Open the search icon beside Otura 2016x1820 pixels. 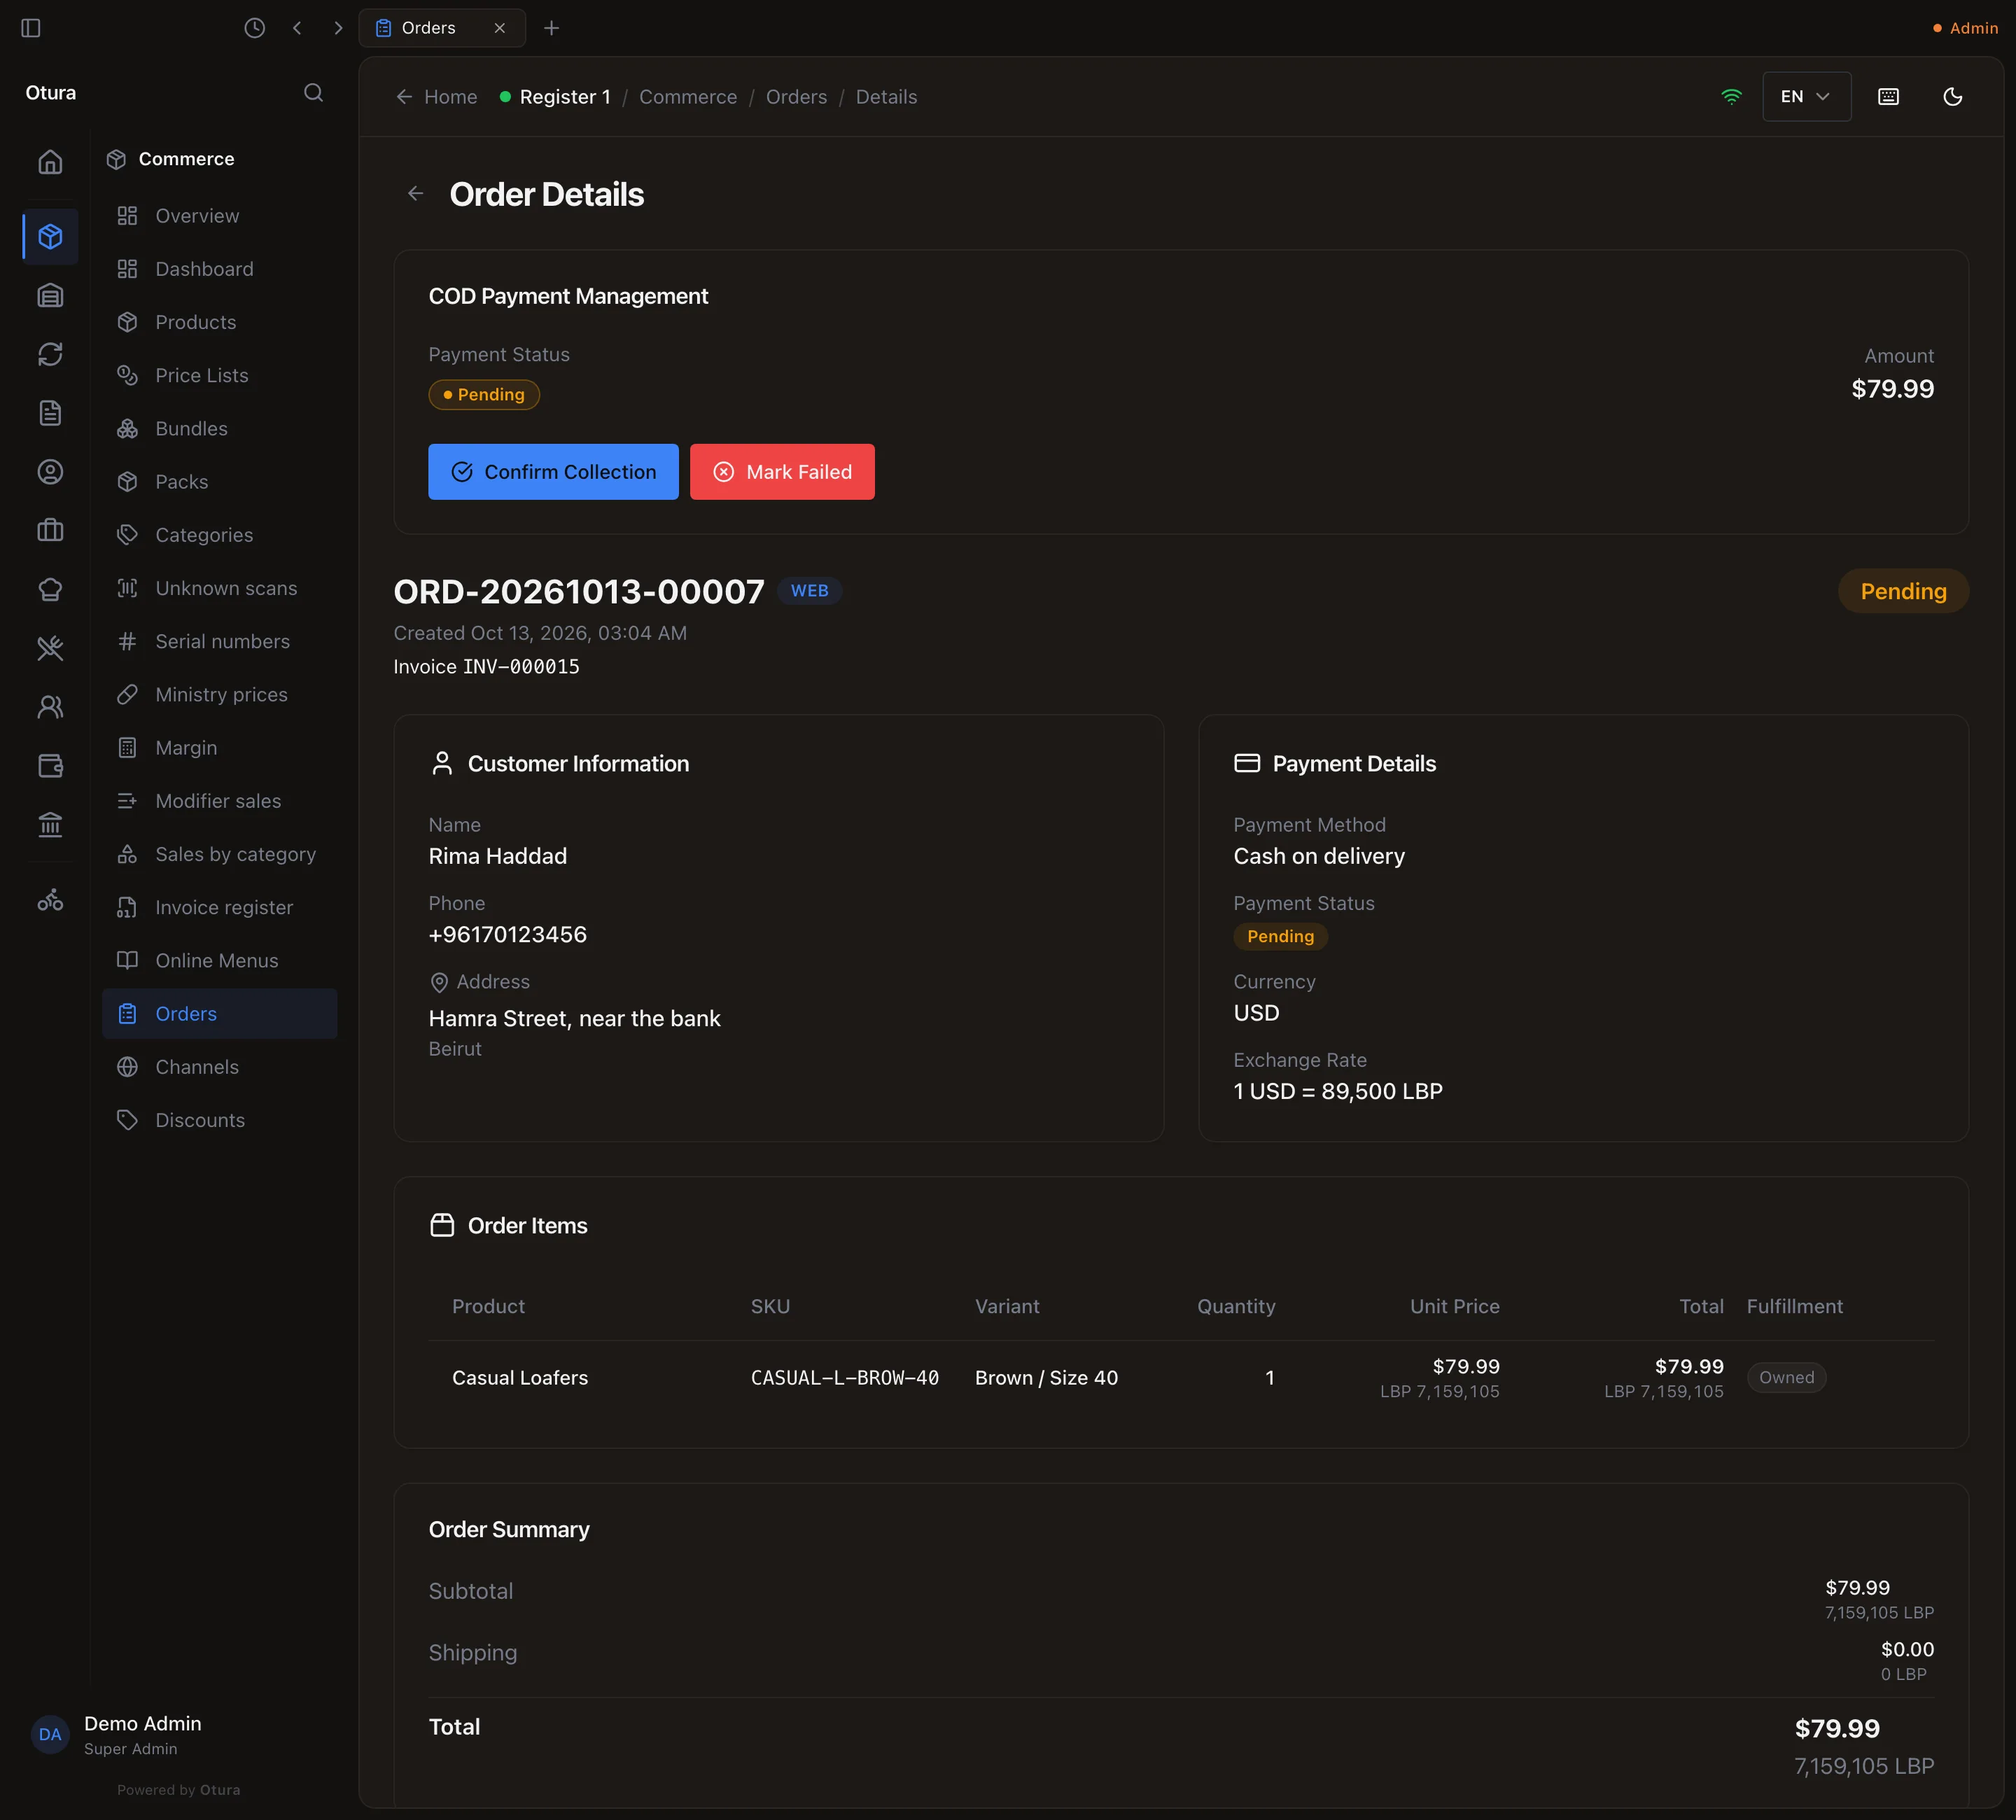click(x=313, y=93)
